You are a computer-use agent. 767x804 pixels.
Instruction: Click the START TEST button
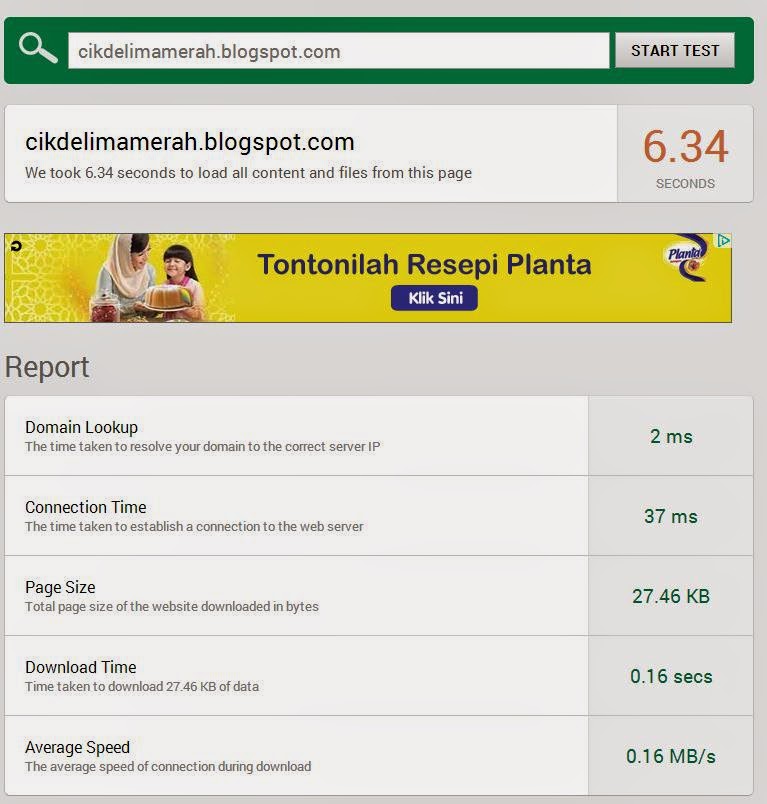coord(675,51)
